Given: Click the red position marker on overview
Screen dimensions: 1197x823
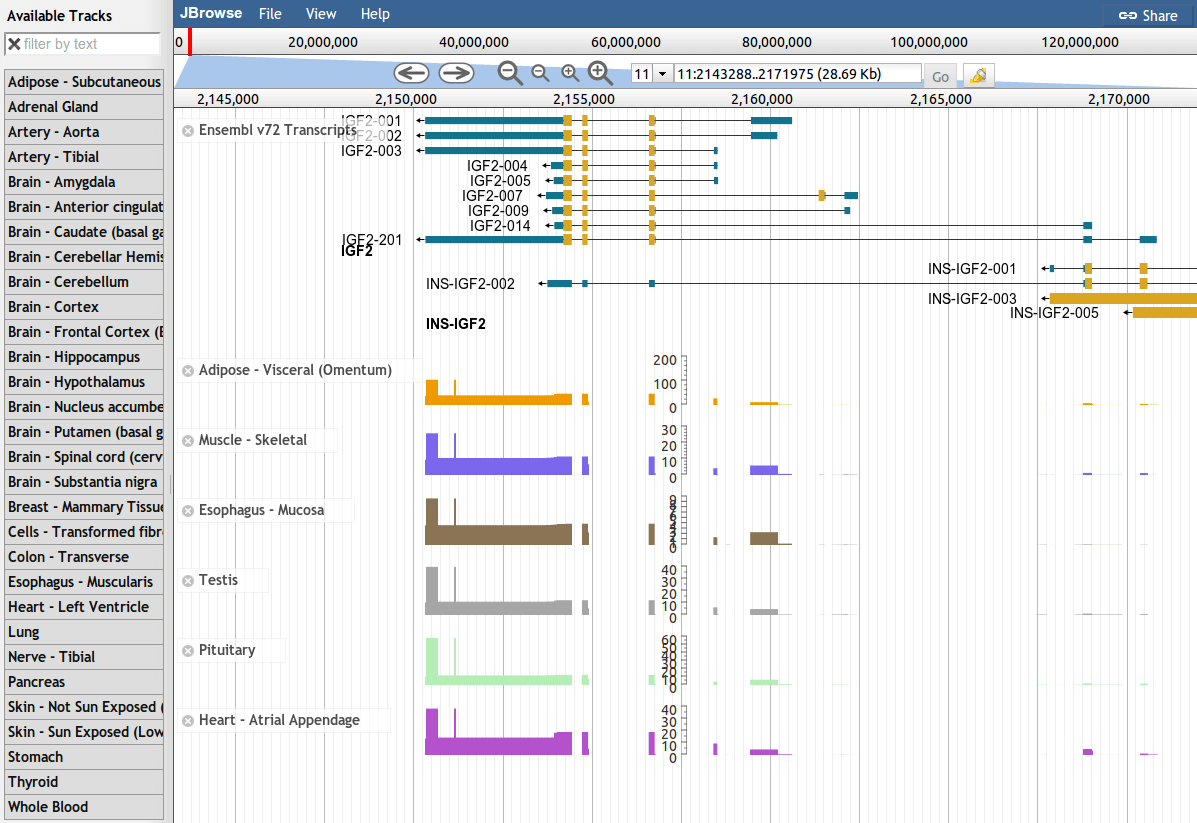Looking at the screenshot, I should tap(189, 42).
